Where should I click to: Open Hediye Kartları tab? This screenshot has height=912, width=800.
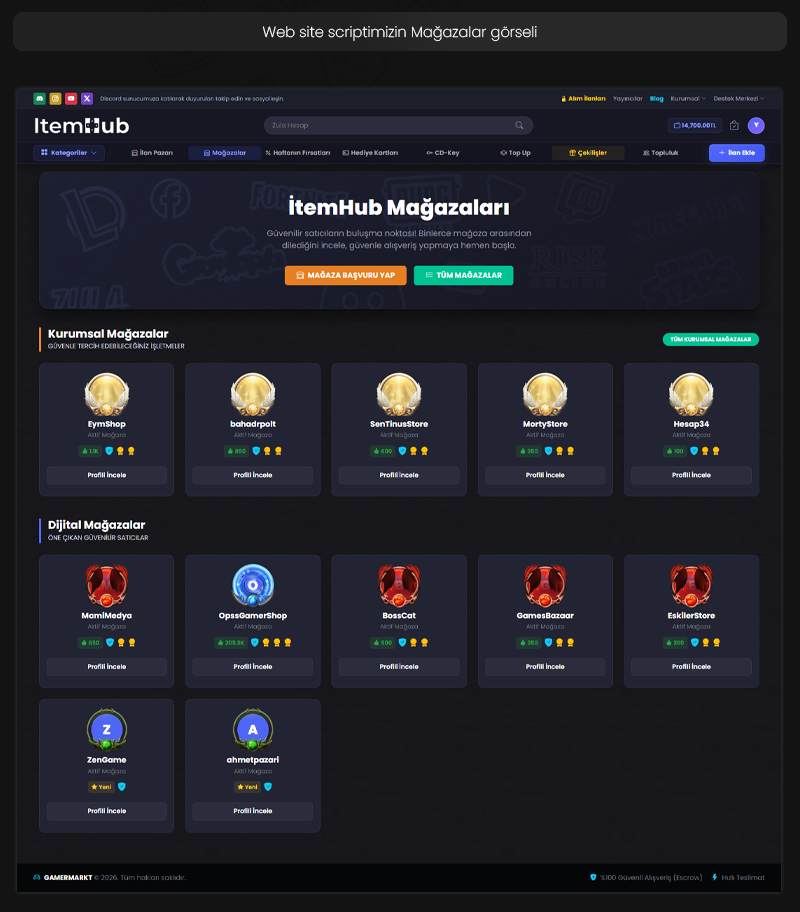370,153
